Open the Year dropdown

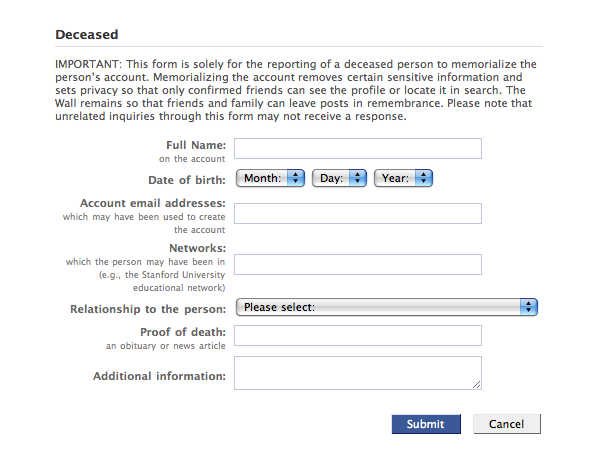403,178
